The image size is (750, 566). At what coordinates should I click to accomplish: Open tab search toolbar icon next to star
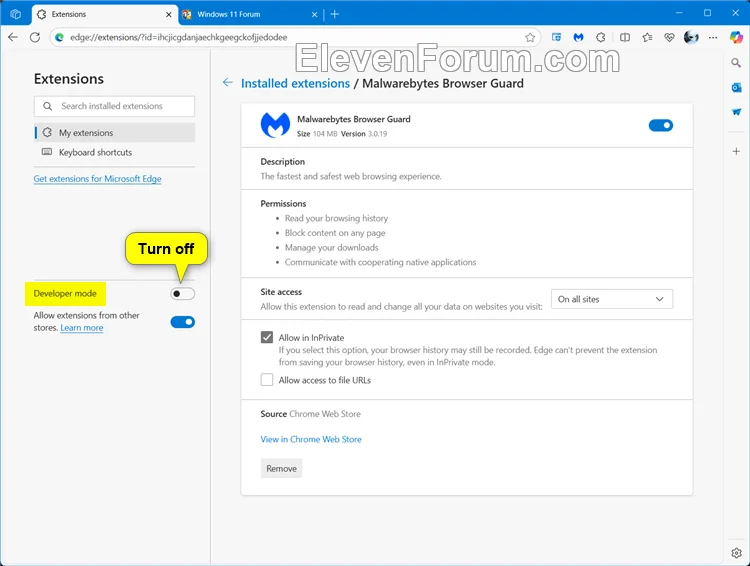coord(556,37)
